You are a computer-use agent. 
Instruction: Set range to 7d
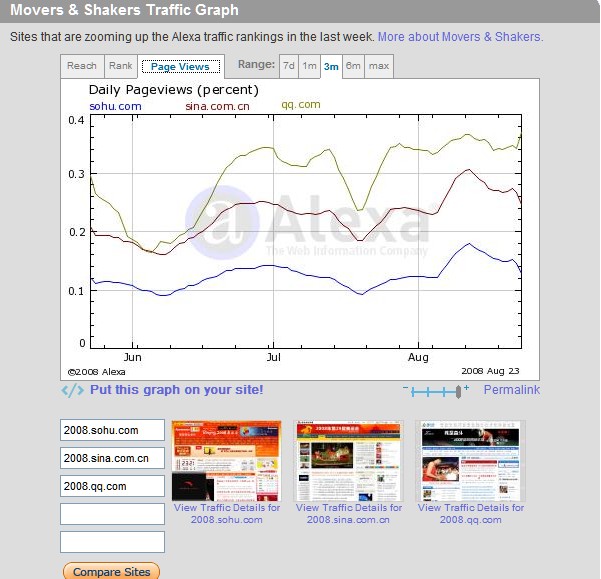tap(289, 66)
